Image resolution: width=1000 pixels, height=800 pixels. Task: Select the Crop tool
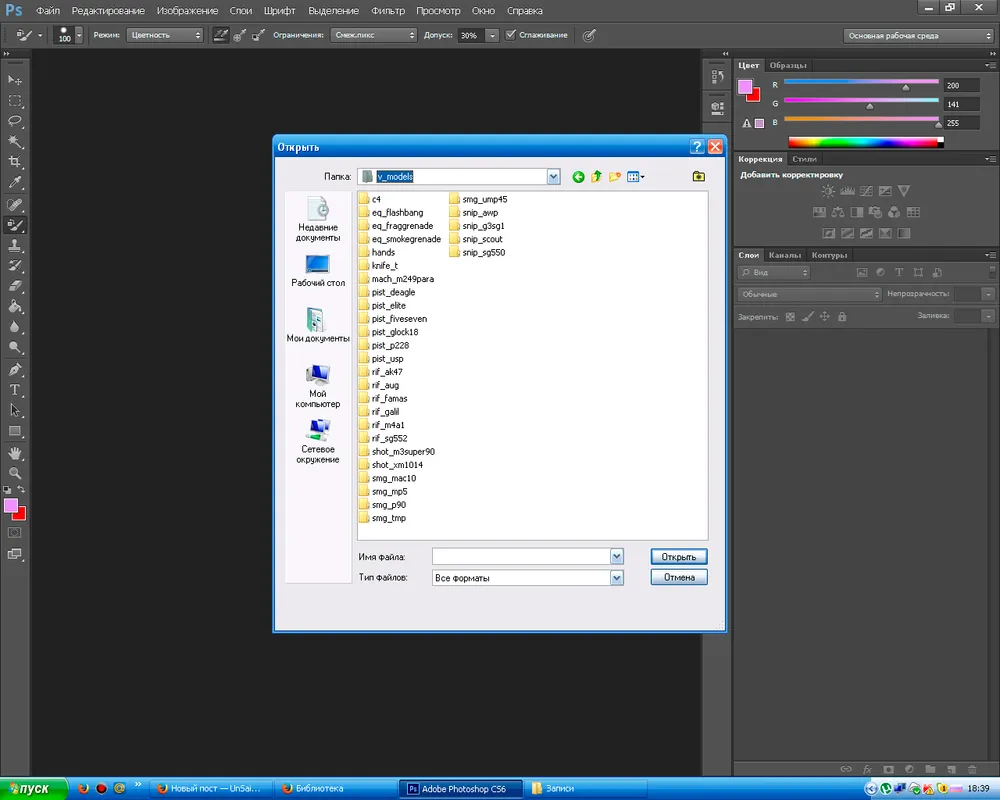tap(15, 162)
